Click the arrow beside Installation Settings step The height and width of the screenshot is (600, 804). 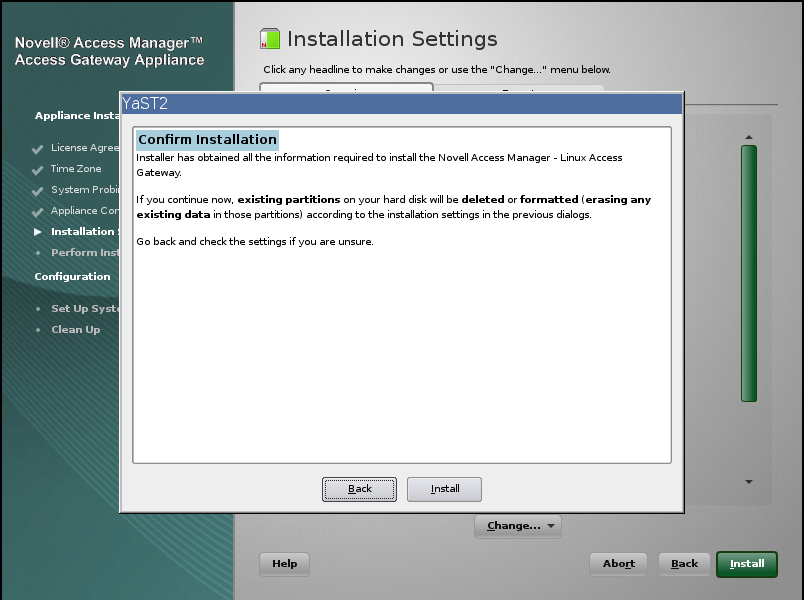37,232
